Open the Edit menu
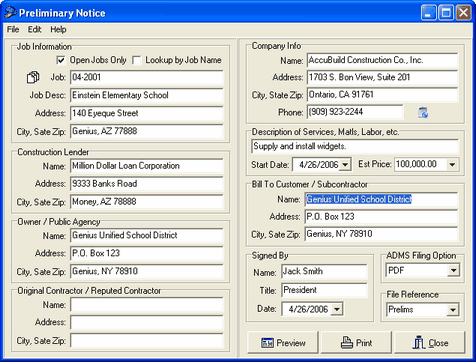 34,30
